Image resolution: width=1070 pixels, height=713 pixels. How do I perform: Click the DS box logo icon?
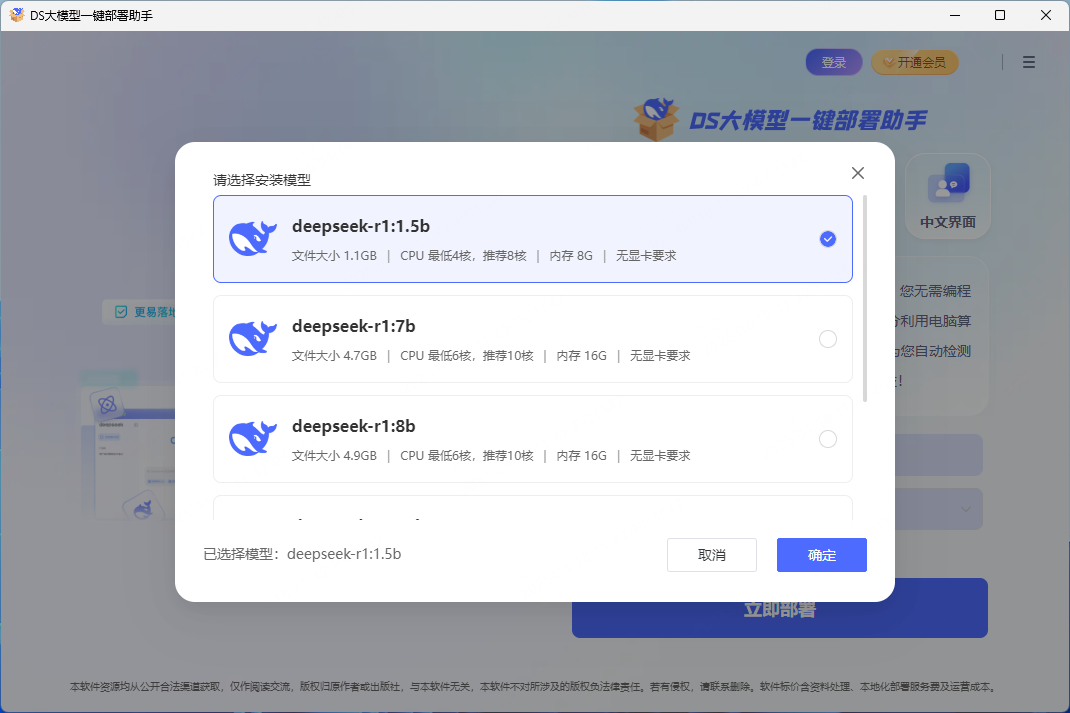656,119
